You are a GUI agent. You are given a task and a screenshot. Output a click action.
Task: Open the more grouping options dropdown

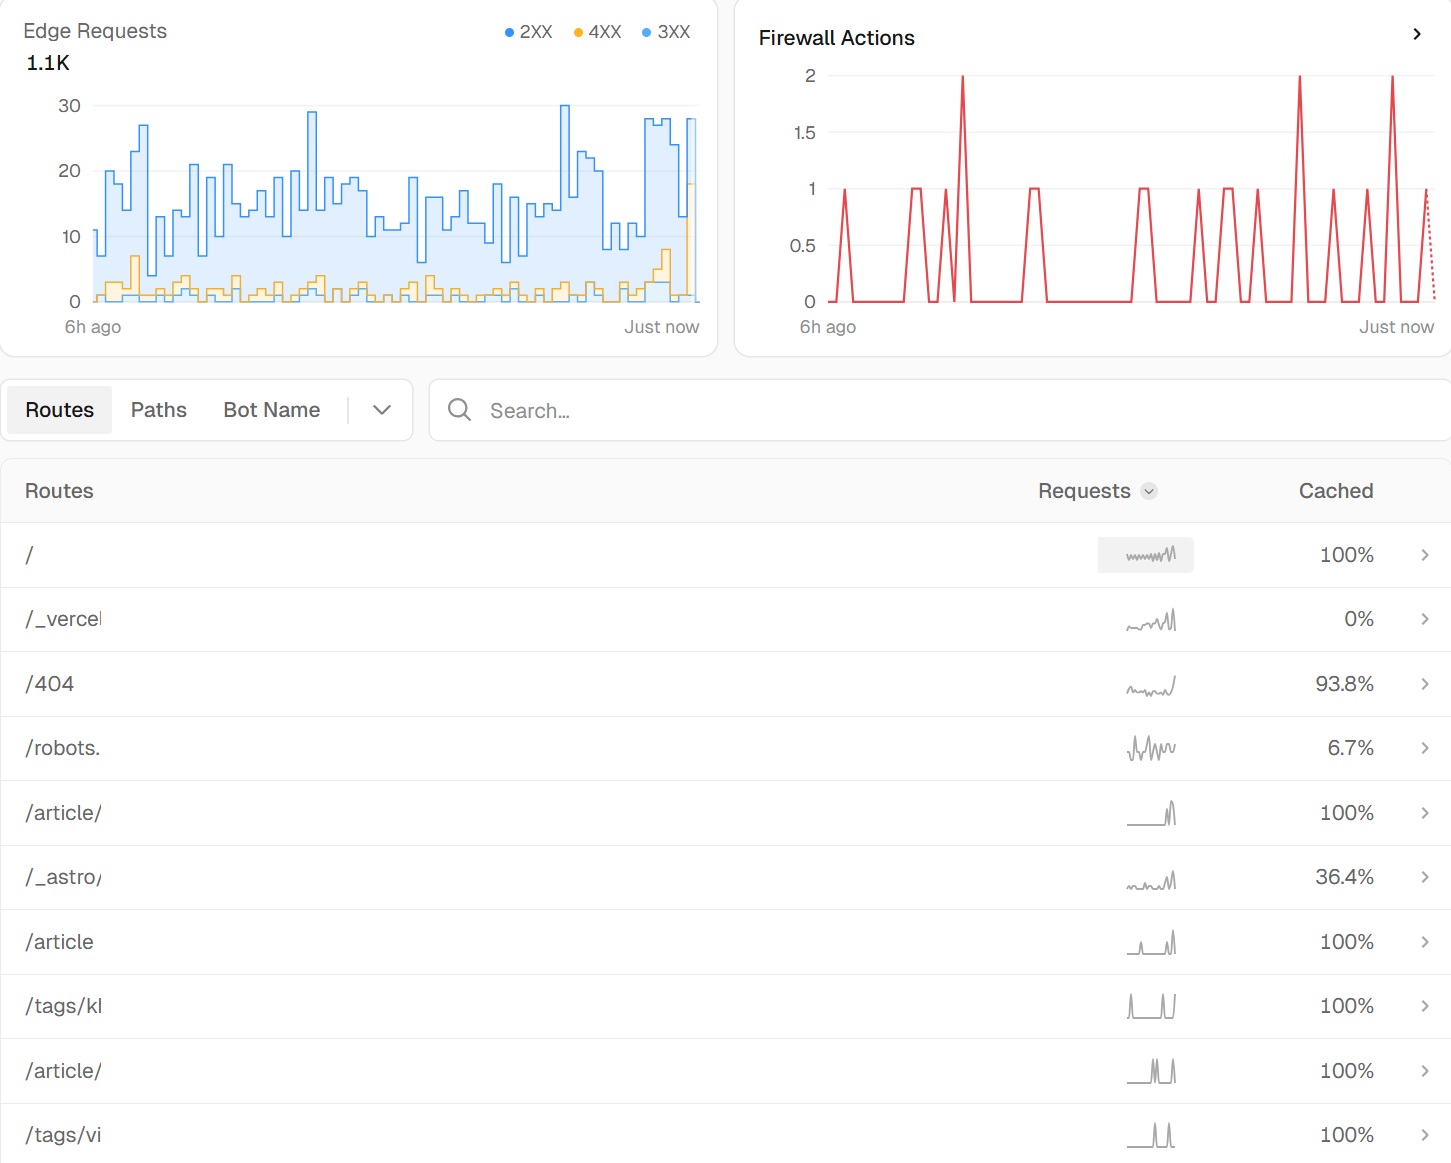pyautogui.click(x=381, y=410)
